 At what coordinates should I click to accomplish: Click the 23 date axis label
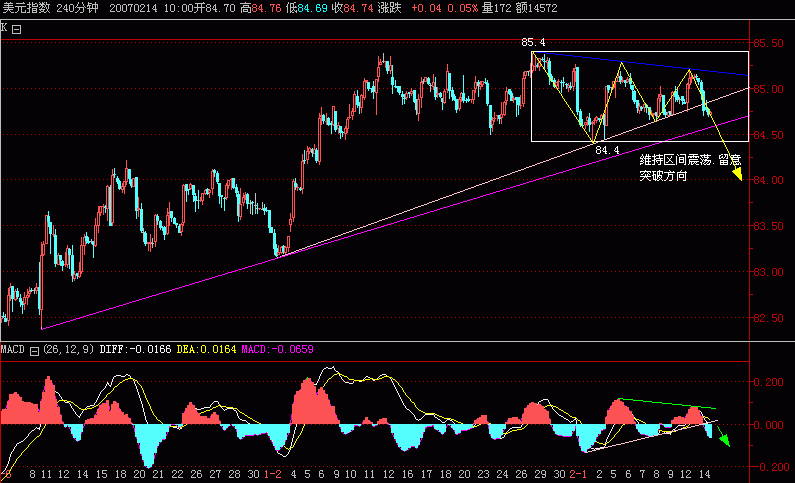[x=483, y=474]
